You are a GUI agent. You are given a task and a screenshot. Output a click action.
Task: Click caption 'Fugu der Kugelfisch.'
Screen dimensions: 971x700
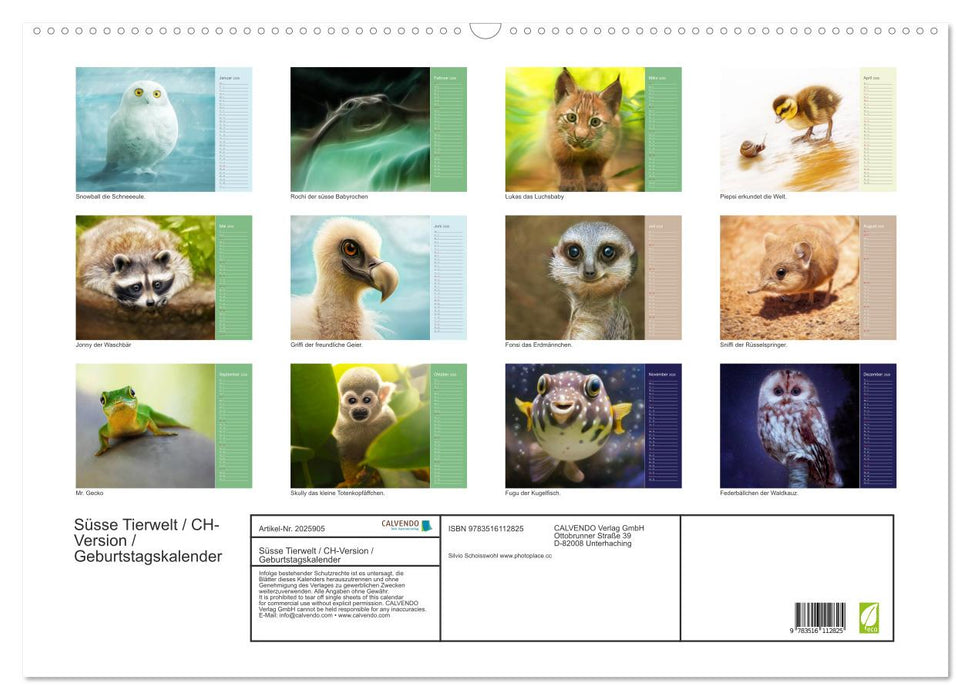pyautogui.click(x=533, y=493)
